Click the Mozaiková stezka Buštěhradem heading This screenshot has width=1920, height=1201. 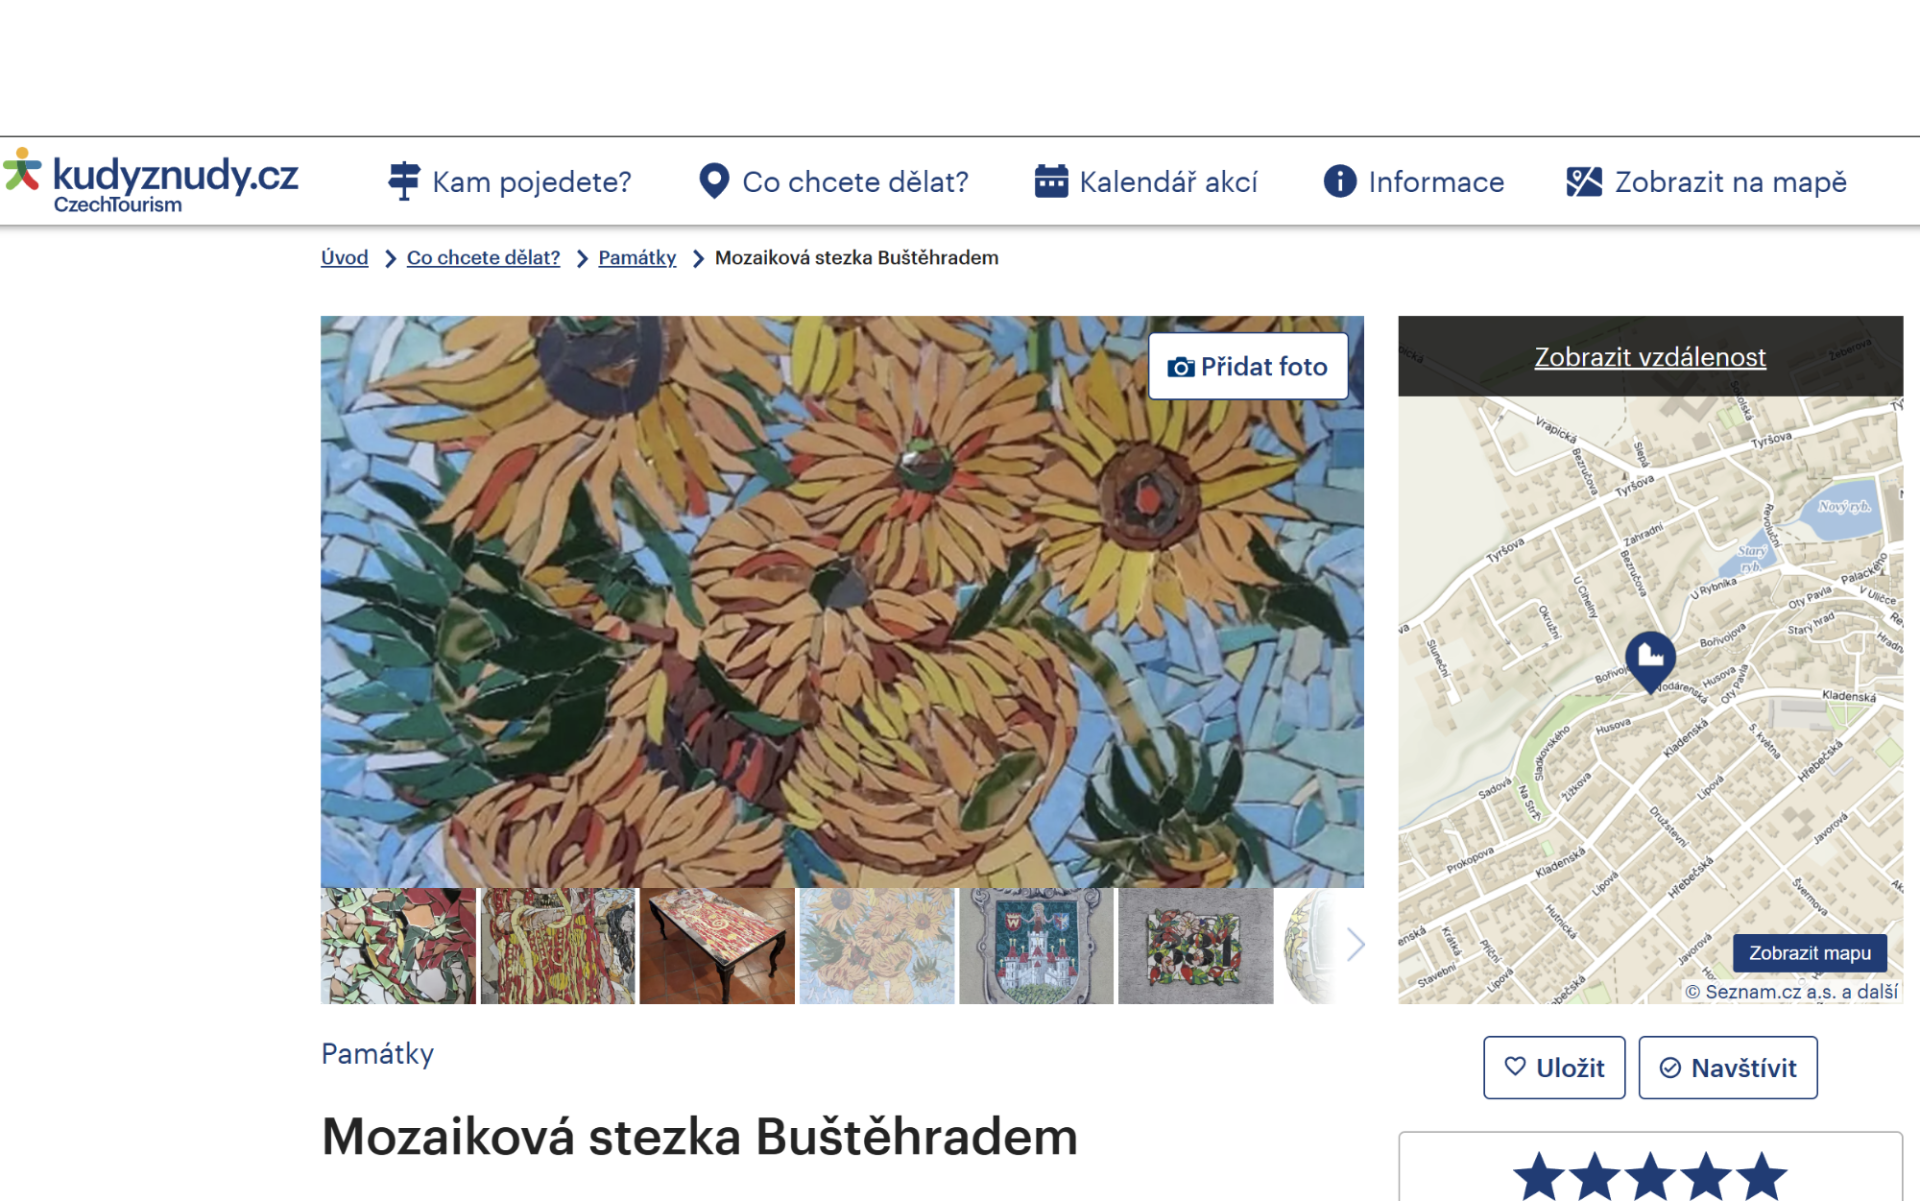point(700,1137)
